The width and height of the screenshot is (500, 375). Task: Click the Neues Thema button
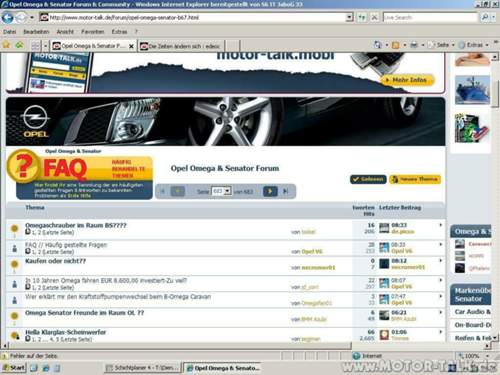(415, 179)
